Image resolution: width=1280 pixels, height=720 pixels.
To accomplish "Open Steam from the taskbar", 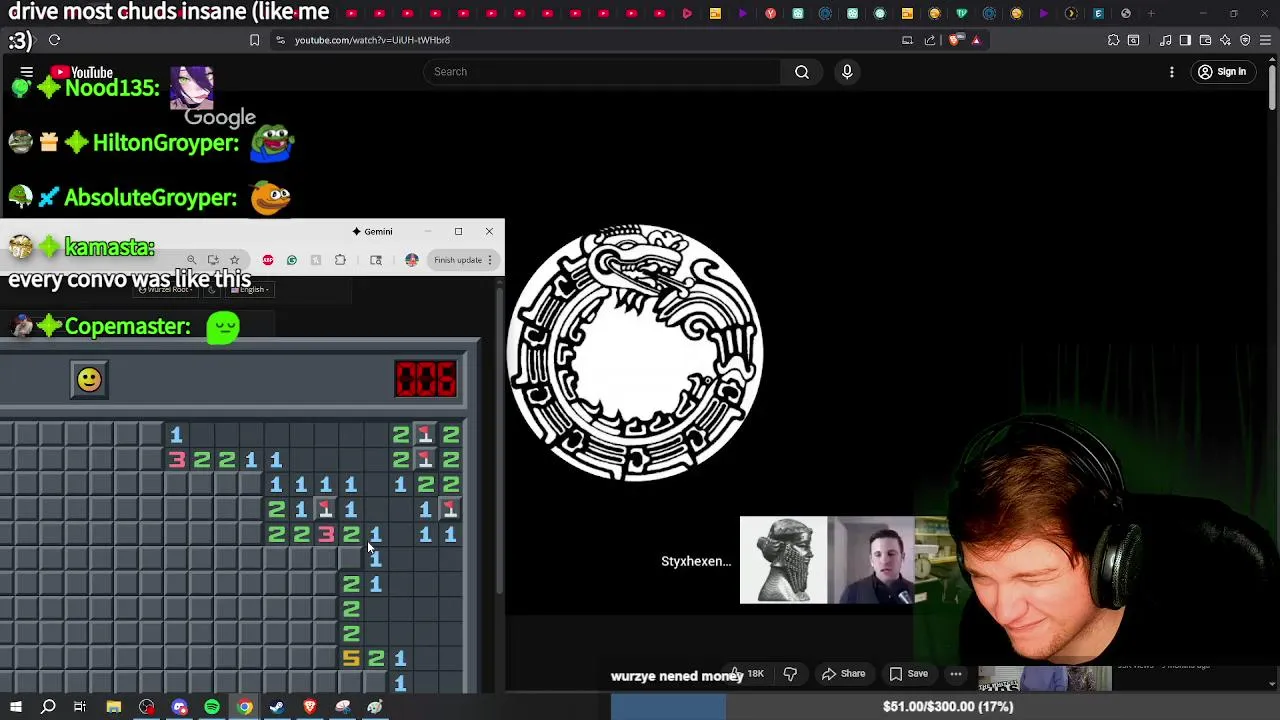I will 277,707.
